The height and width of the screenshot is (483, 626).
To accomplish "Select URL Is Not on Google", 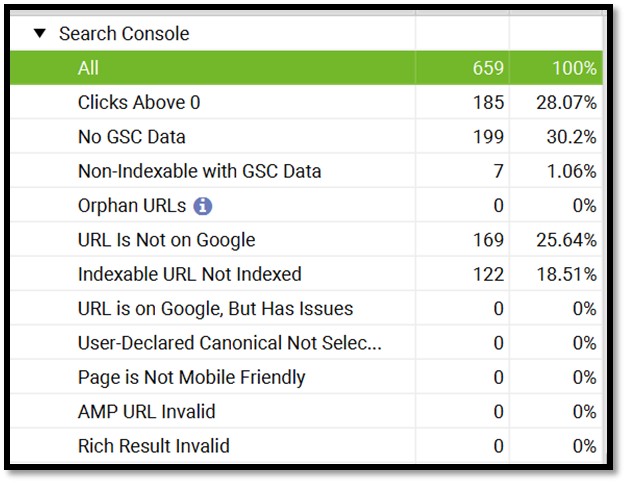I will point(306,240).
